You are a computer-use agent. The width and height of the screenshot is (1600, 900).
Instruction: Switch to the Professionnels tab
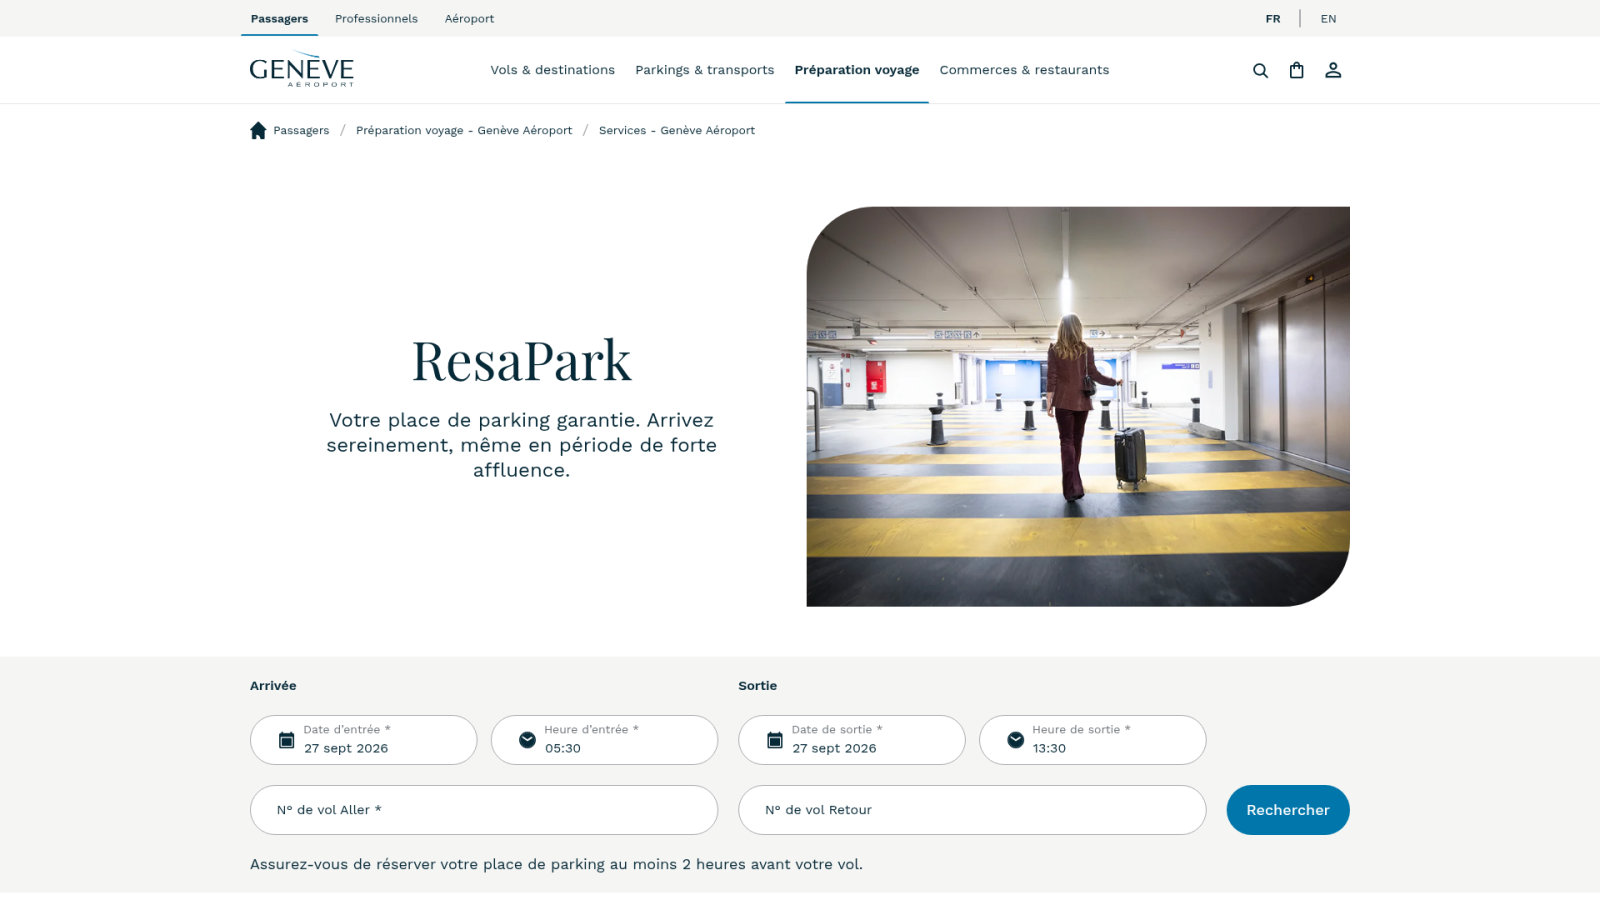click(376, 19)
